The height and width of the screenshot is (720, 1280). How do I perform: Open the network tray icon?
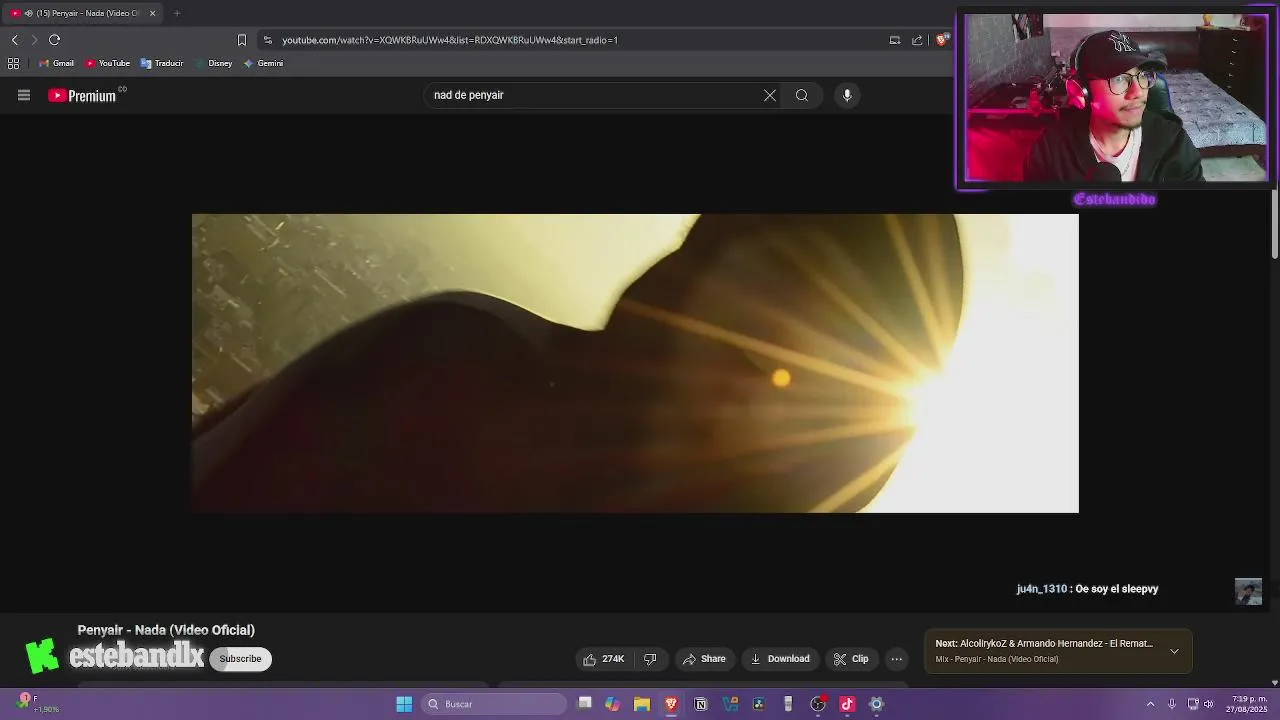(x=1193, y=704)
